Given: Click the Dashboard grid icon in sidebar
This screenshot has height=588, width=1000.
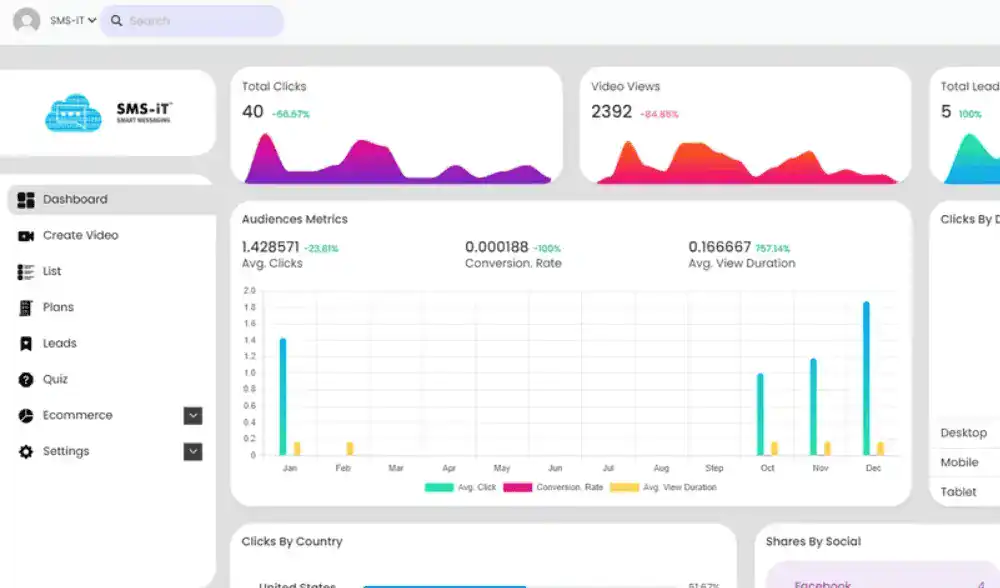Looking at the screenshot, I should (x=26, y=200).
